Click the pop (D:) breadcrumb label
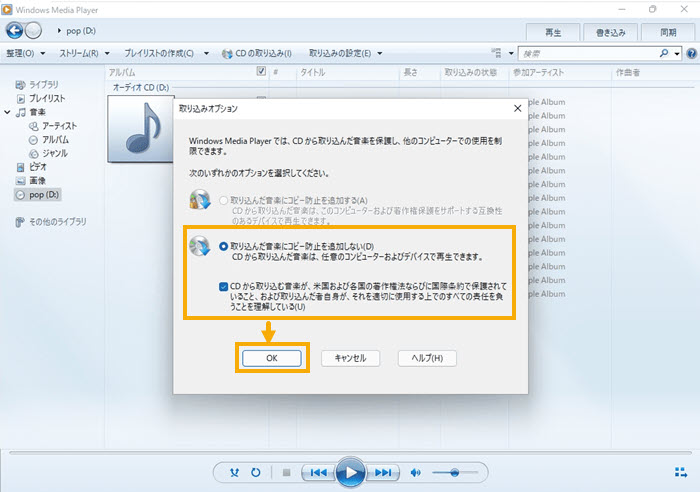This screenshot has height=492, width=700. tap(81, 31)
